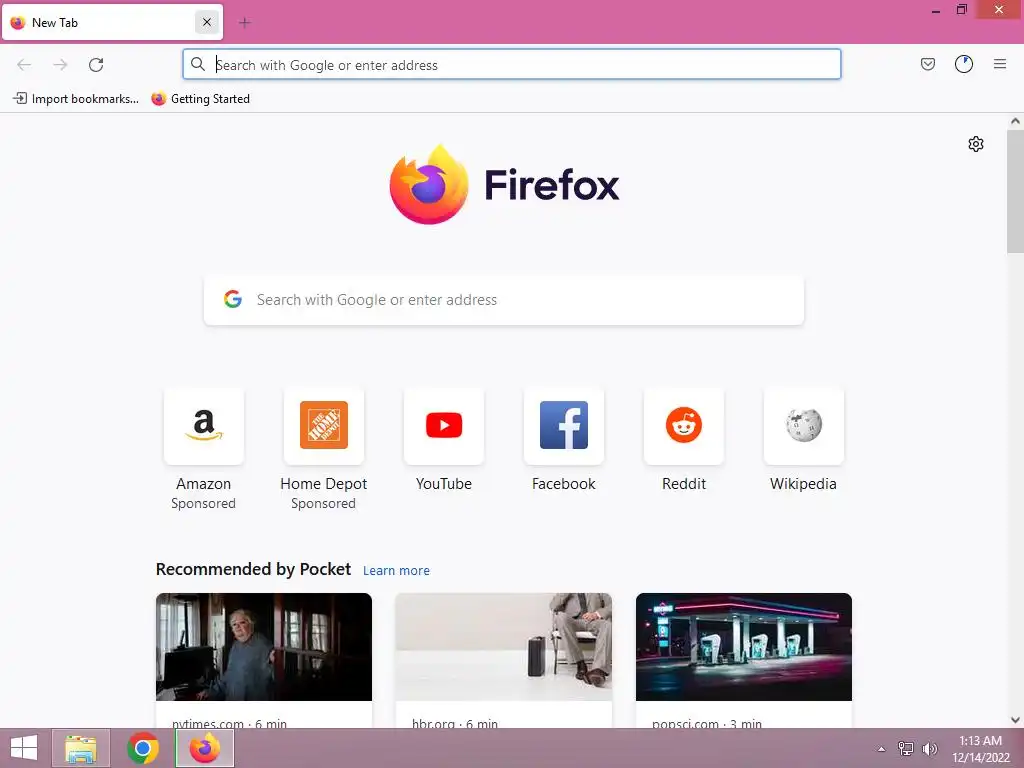Image resolution: width=1024 pixels, height=768 pixels.
Task: Focus the address bar field
Action: tap(511, 65)
